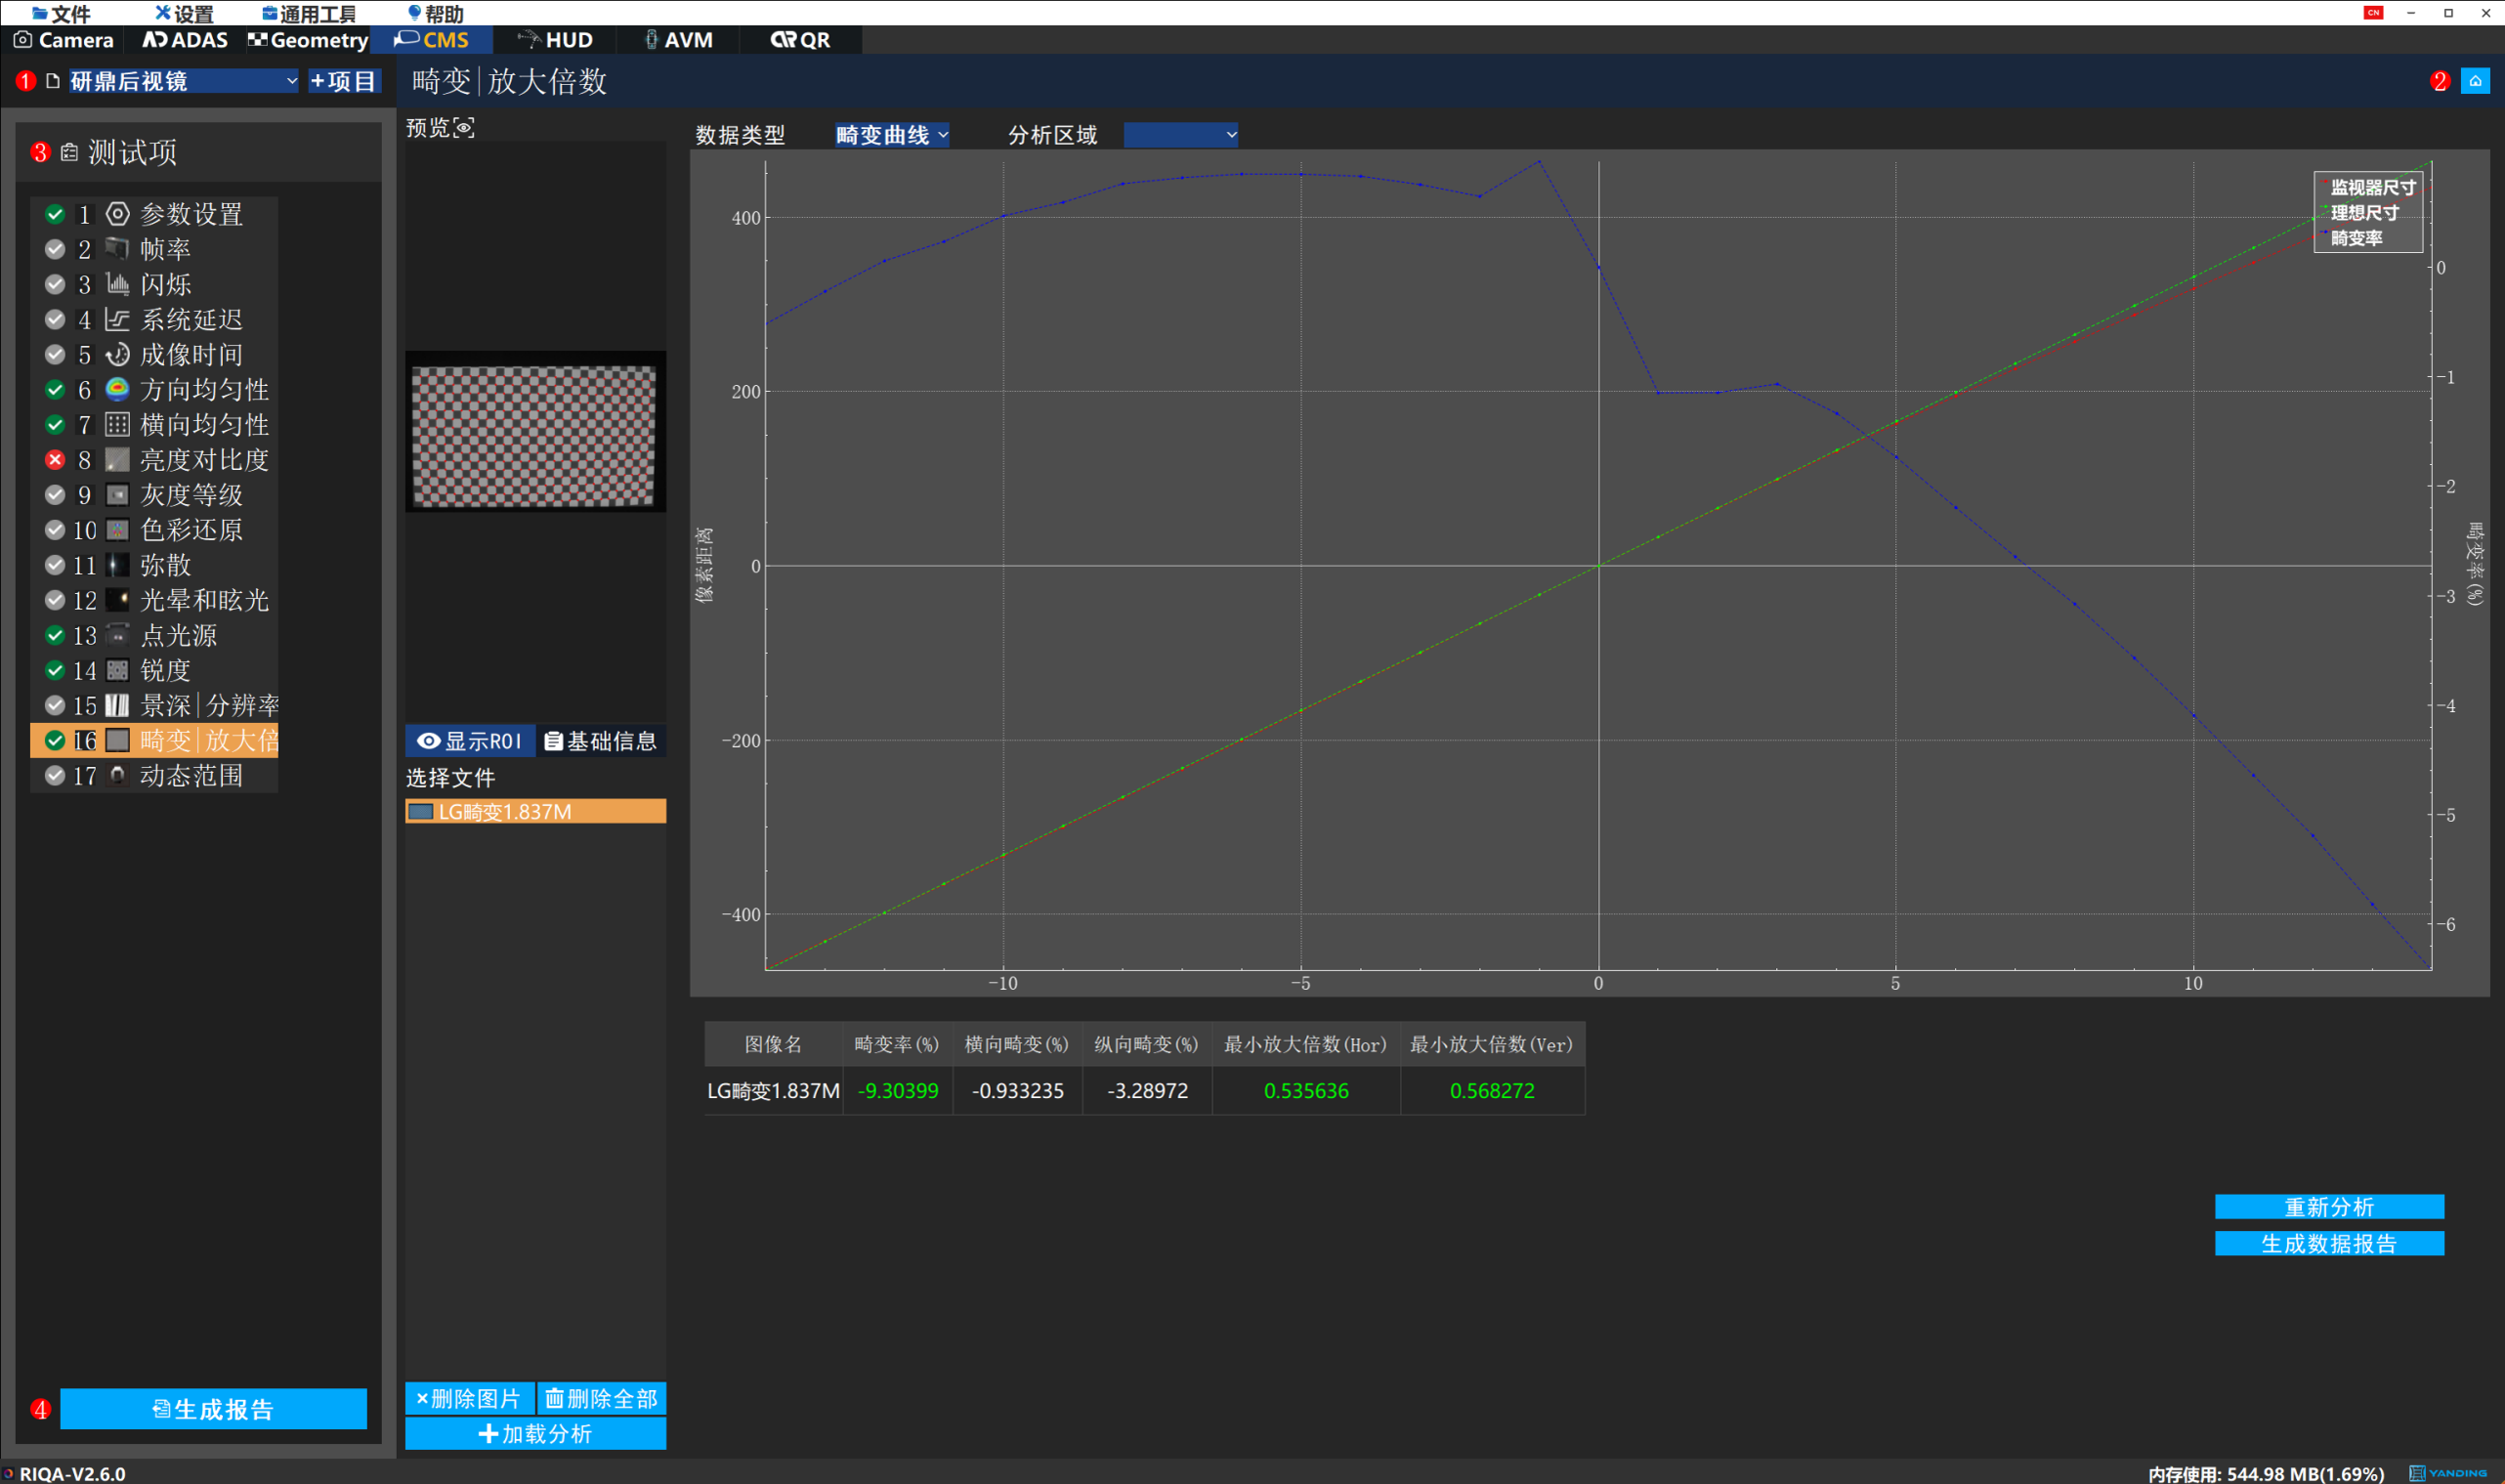Click the 加载分析 button
Screen dimensions: 2505x1484
(x=535, y=1433)
